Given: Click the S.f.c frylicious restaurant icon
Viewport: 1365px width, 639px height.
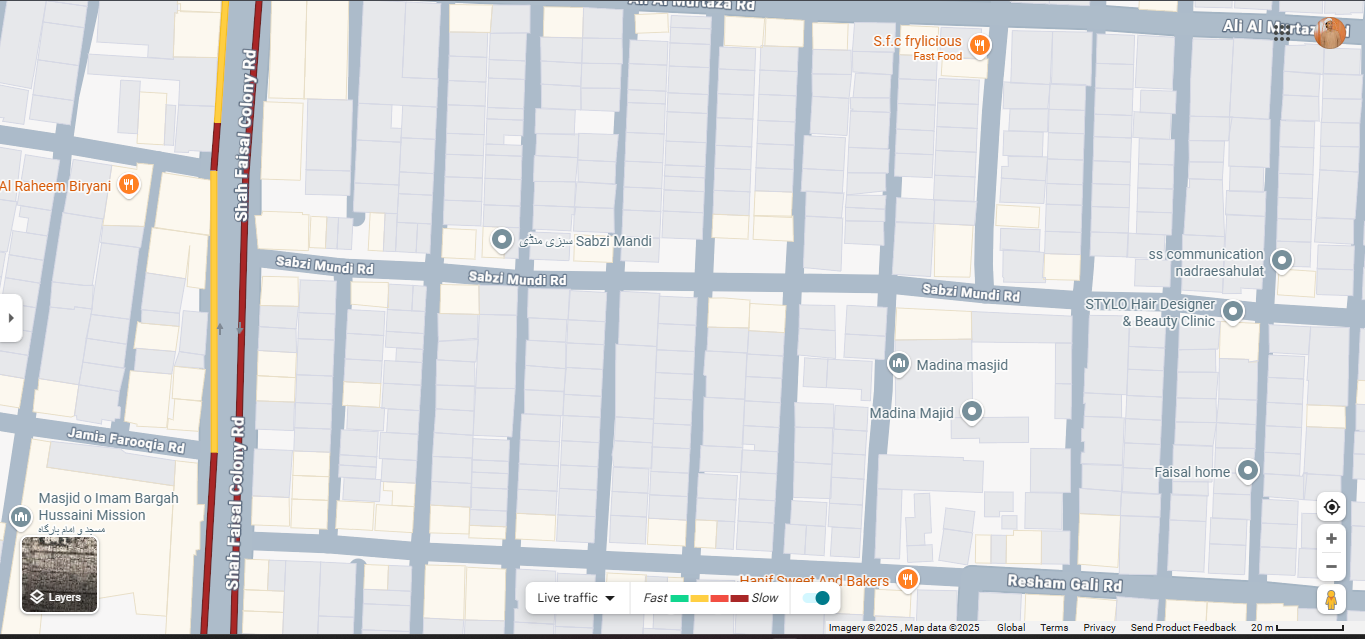Looking at the screenshot, I should 980,44.
